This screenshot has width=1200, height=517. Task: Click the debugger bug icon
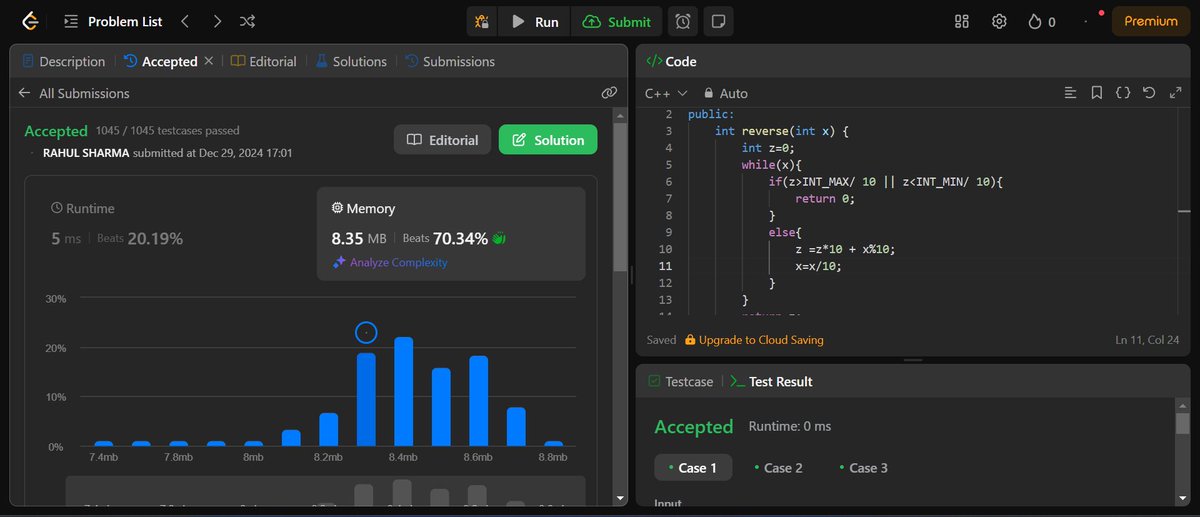(x=482, y=21)
